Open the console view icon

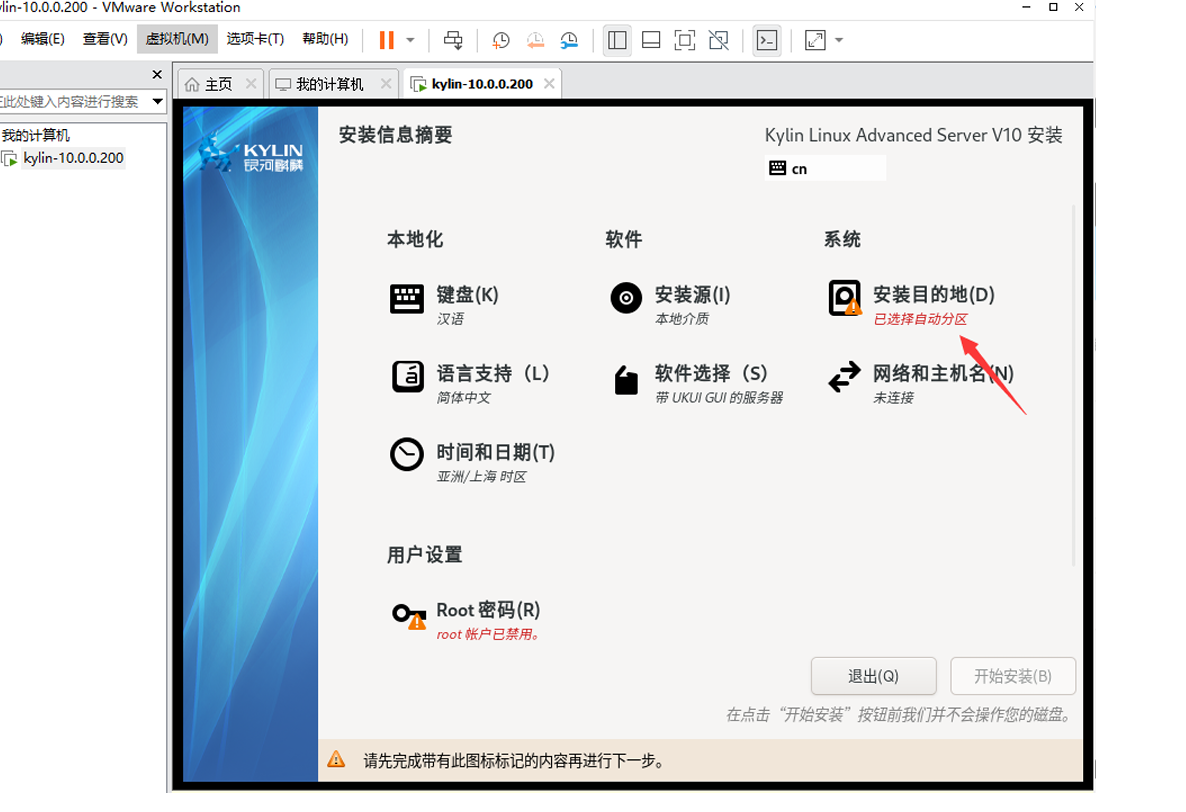(767, 40)
